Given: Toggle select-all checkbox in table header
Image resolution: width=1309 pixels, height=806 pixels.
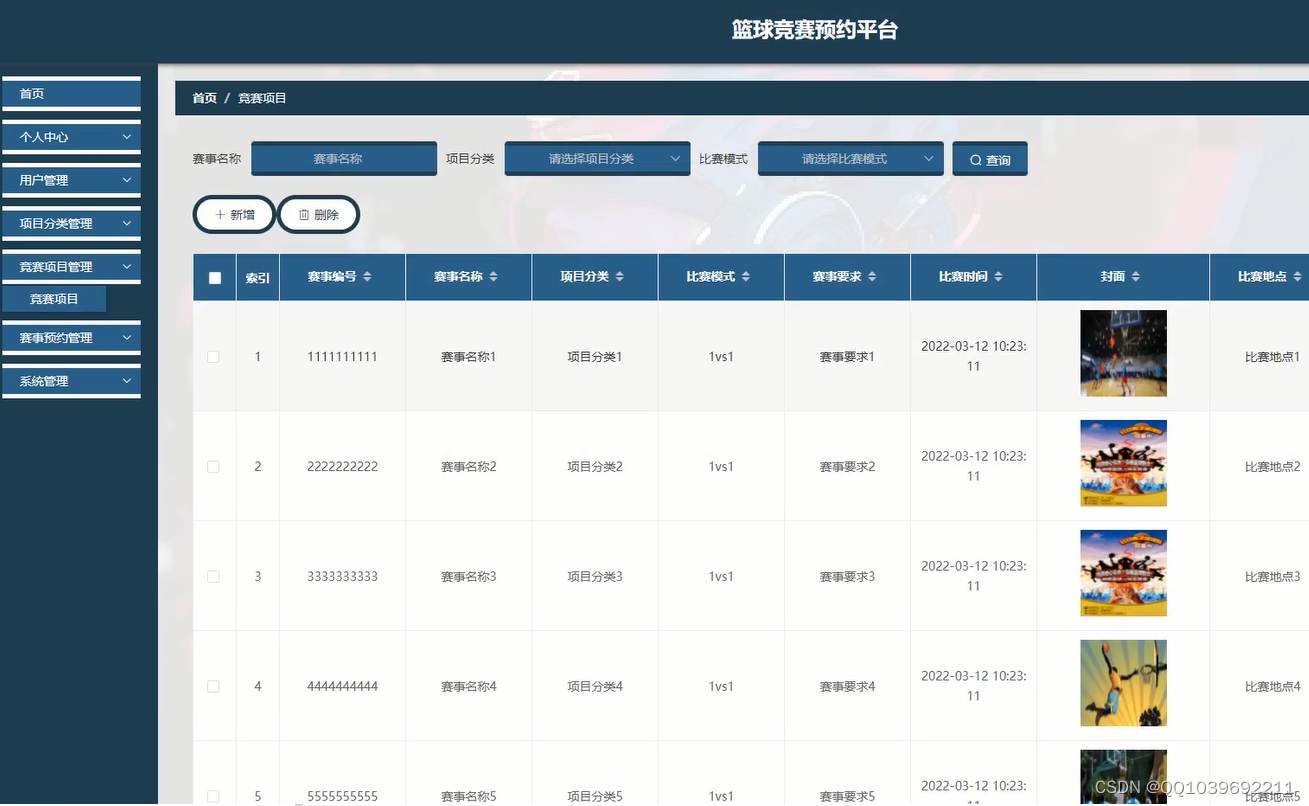Looking at the screenshot, I should pos(214,278).
